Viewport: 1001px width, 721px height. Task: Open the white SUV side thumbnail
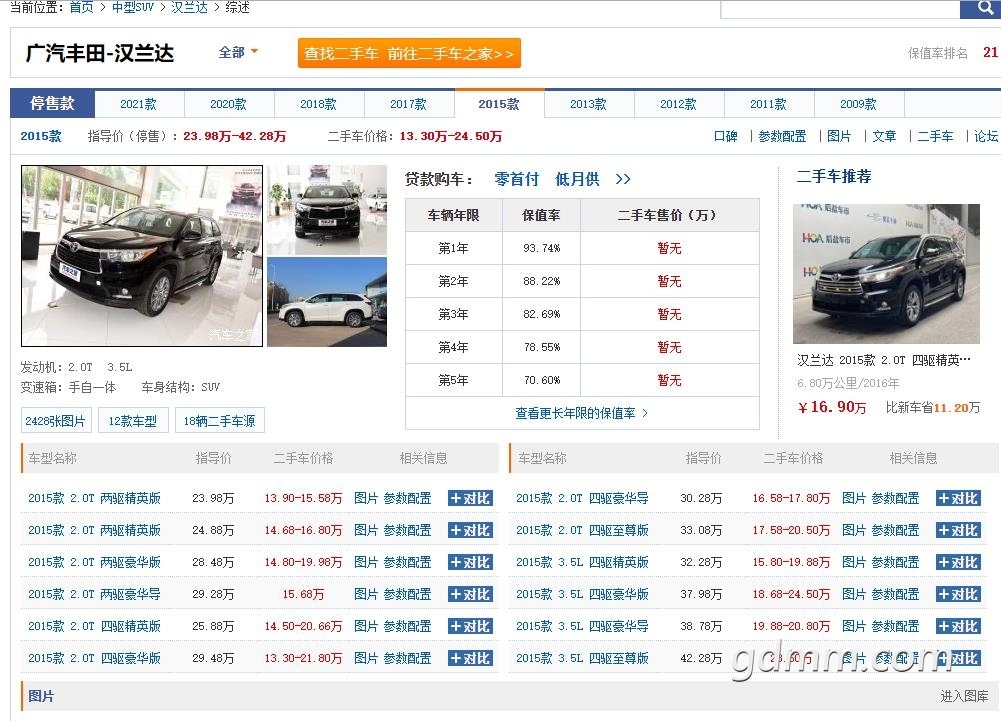pos(327,302)
